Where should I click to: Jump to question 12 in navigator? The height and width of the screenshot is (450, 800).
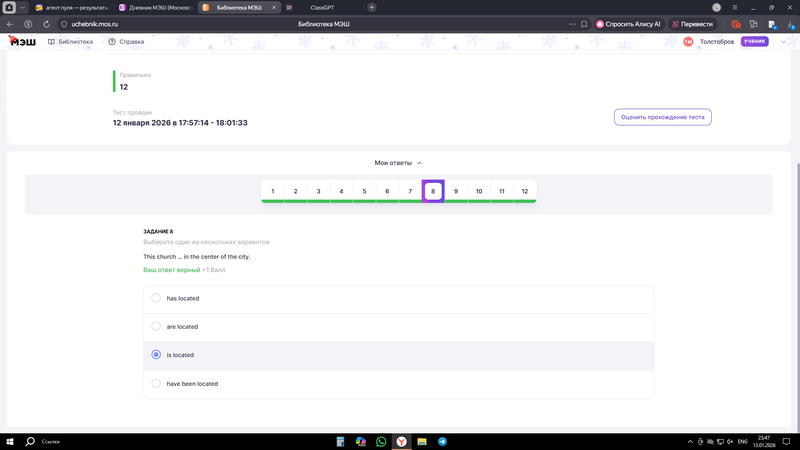click(x=524, y=191)
